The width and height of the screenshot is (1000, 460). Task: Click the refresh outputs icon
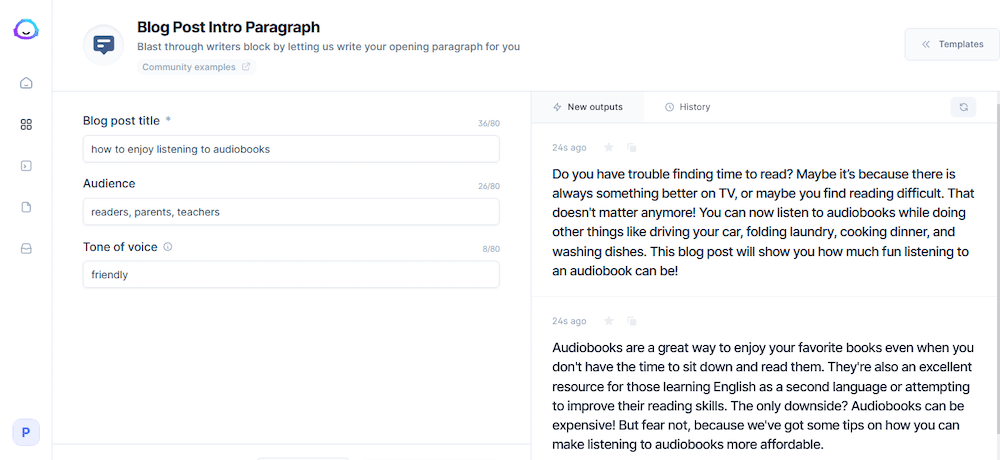point(963,107)
